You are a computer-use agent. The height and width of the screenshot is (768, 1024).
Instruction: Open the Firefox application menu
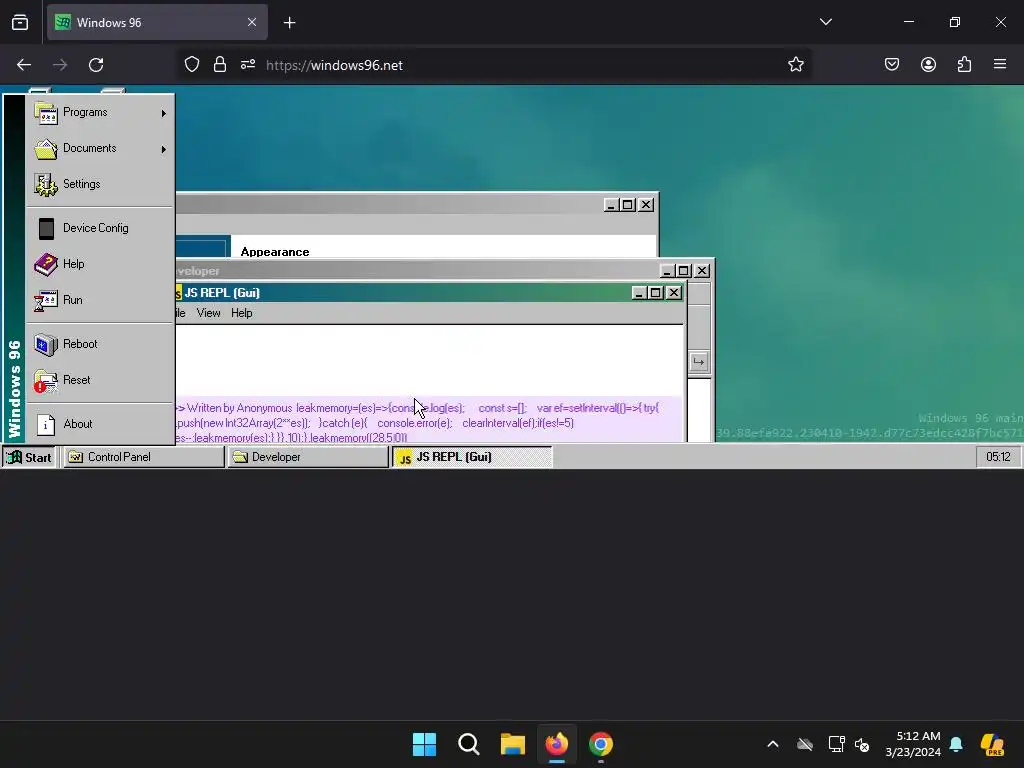(x=1000, y=65)
